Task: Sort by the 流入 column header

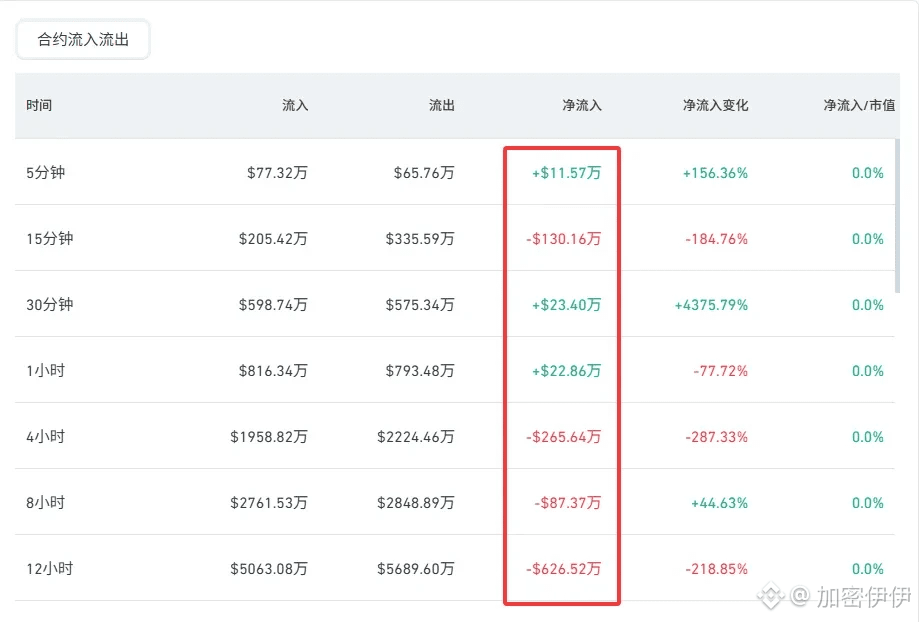Action: point(295,106)
